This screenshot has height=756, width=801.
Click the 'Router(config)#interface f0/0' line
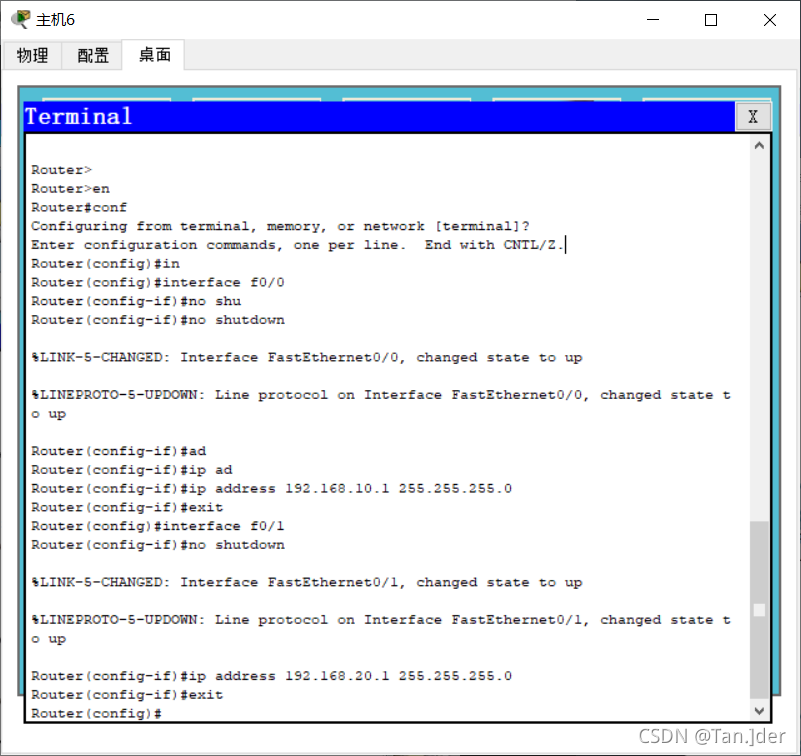[x=158, y=282]
